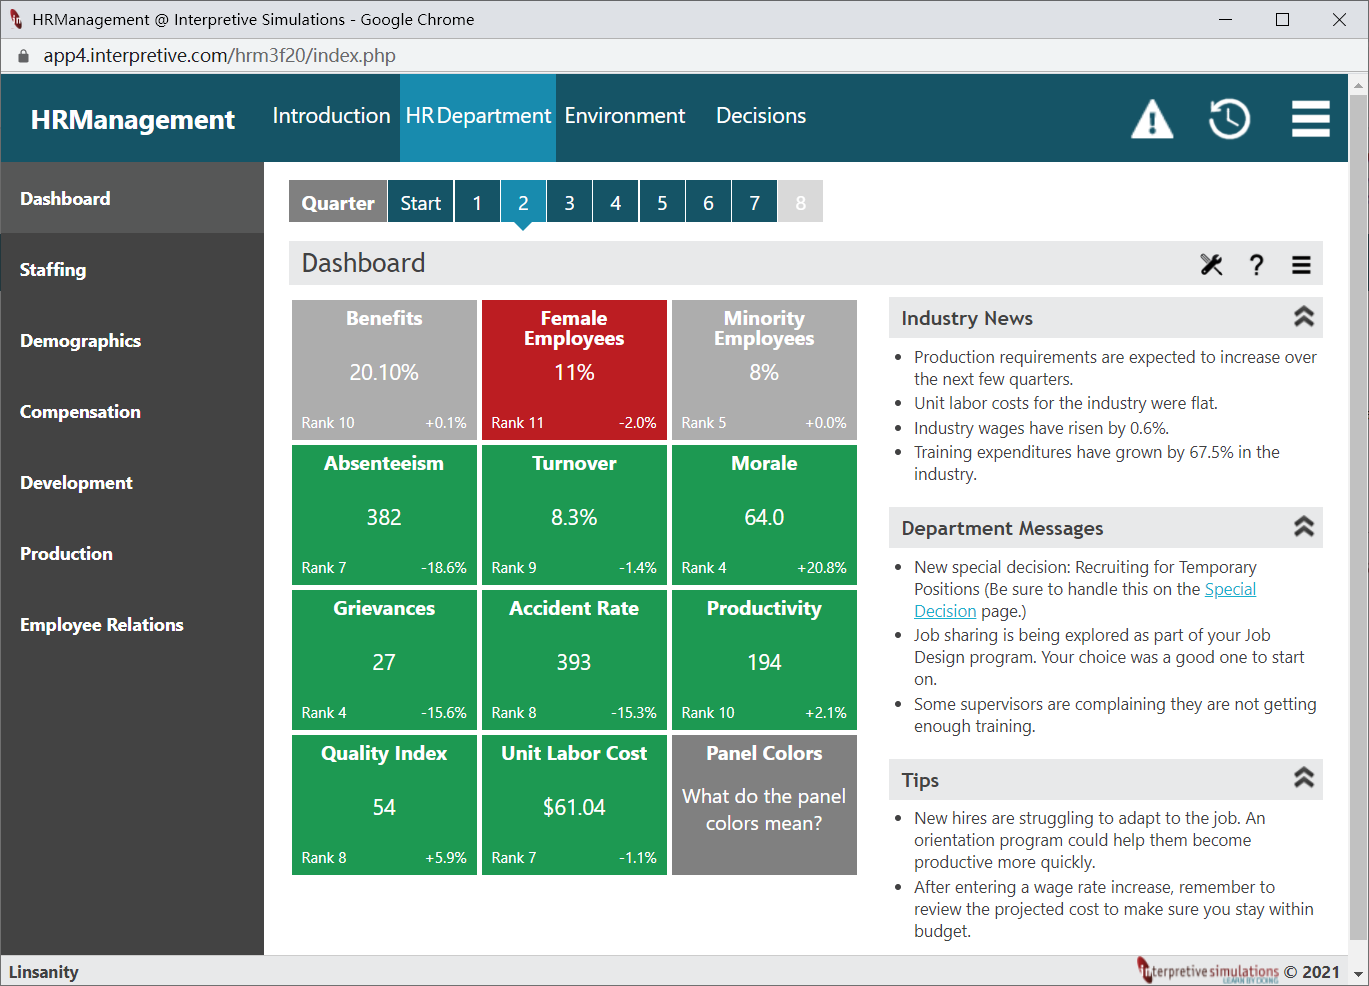Navigate to Employee Relations
This screenshot has height=986, width=1369.
tap(132, 624)
